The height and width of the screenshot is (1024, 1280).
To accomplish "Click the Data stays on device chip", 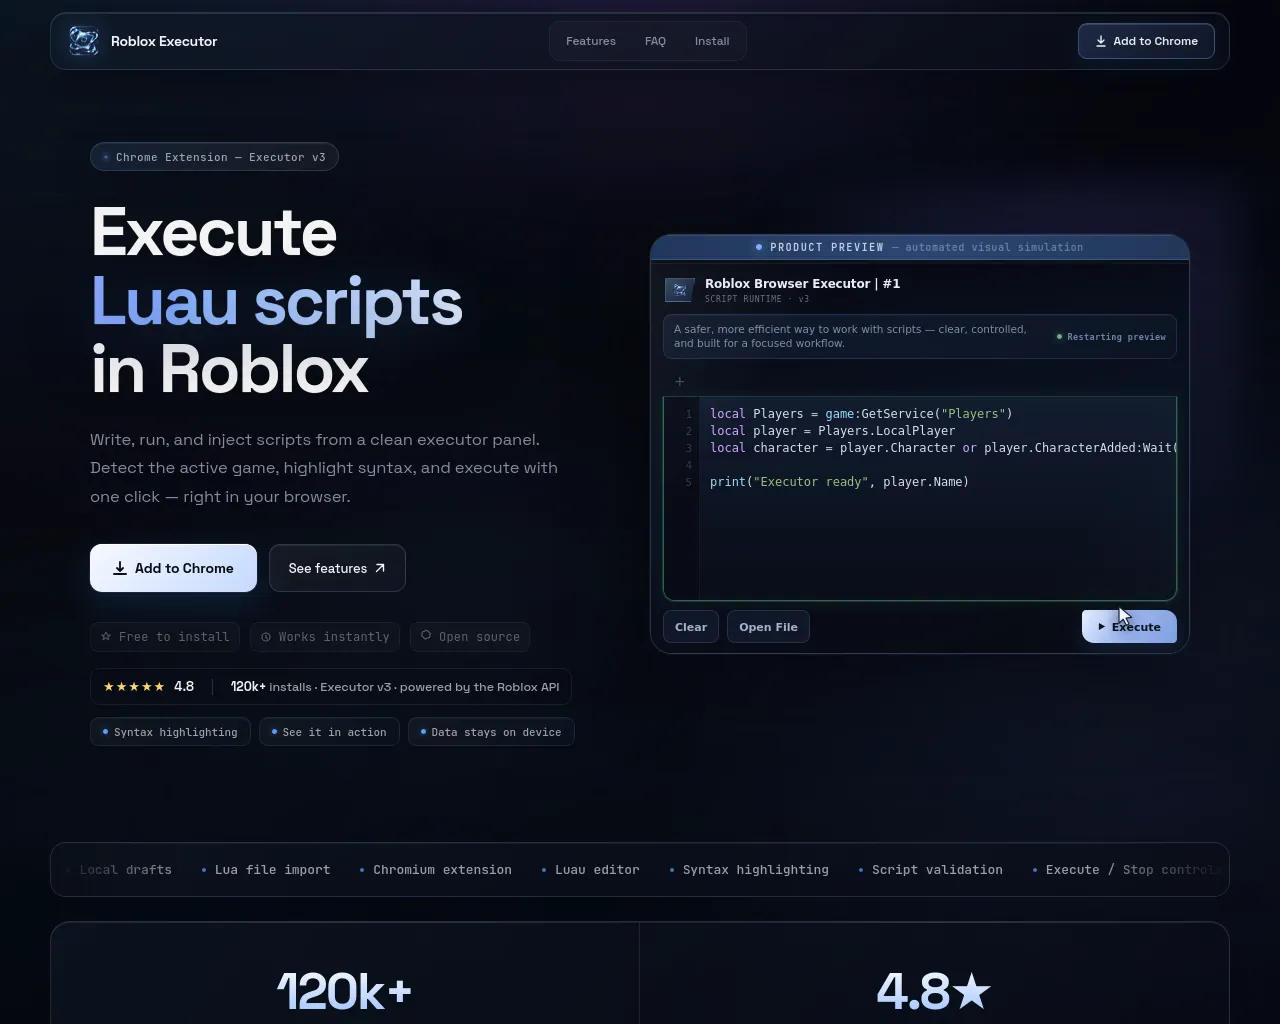I will coord(491,732).
